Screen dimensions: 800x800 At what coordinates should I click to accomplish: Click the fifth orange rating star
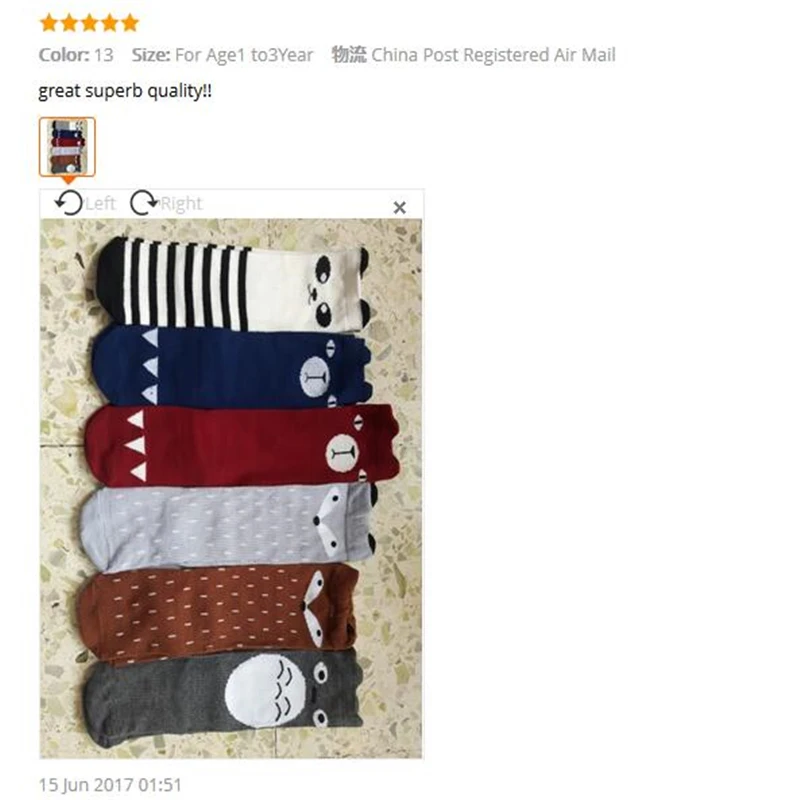[x=130, y=23]
